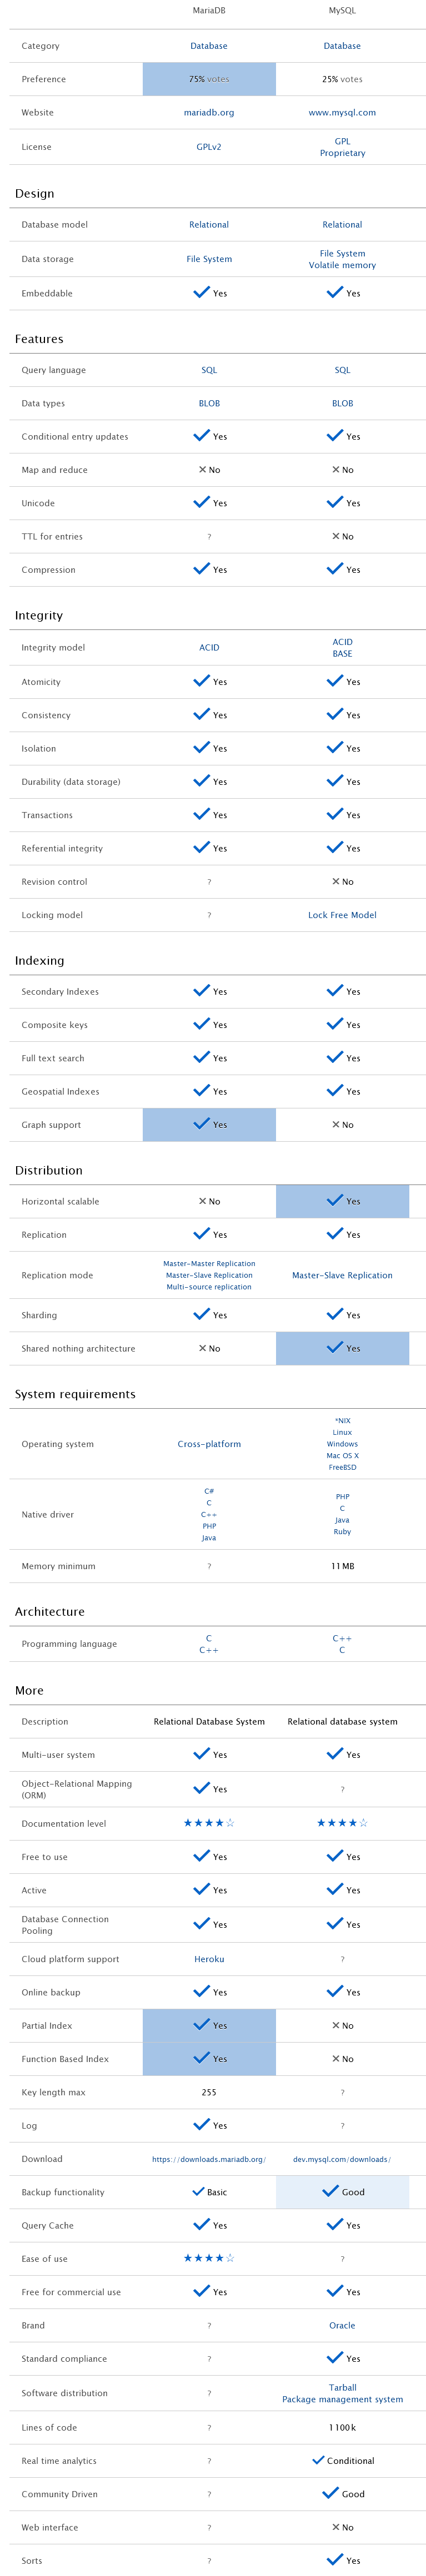The height and width of the screenshot is (2576, 426).
Task: Select the Cross-platform operating system link
Action: [x=209, y=1444]
